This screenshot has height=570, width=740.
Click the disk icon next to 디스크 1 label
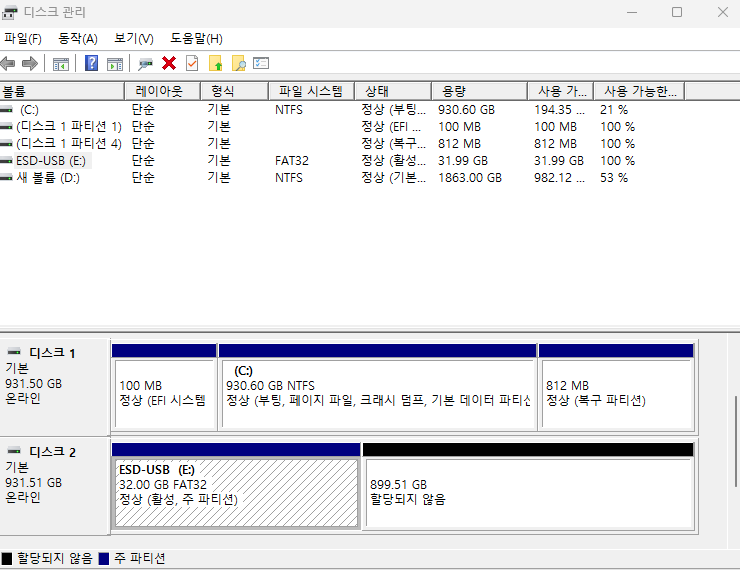coord(15,352)
